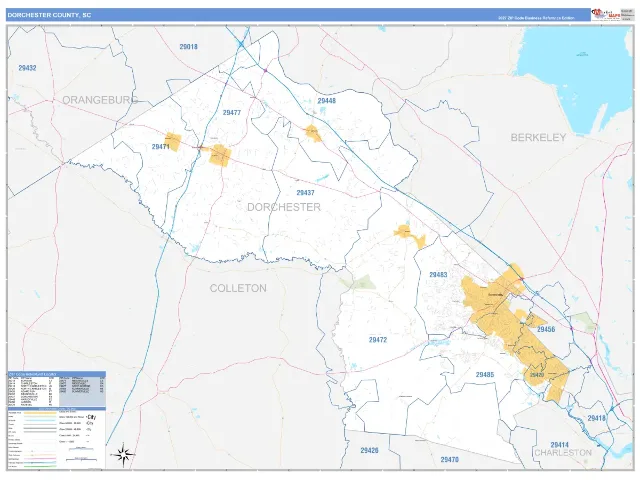
Task: Click the publisher logo in title bar
Action: (x=606, y=15)
